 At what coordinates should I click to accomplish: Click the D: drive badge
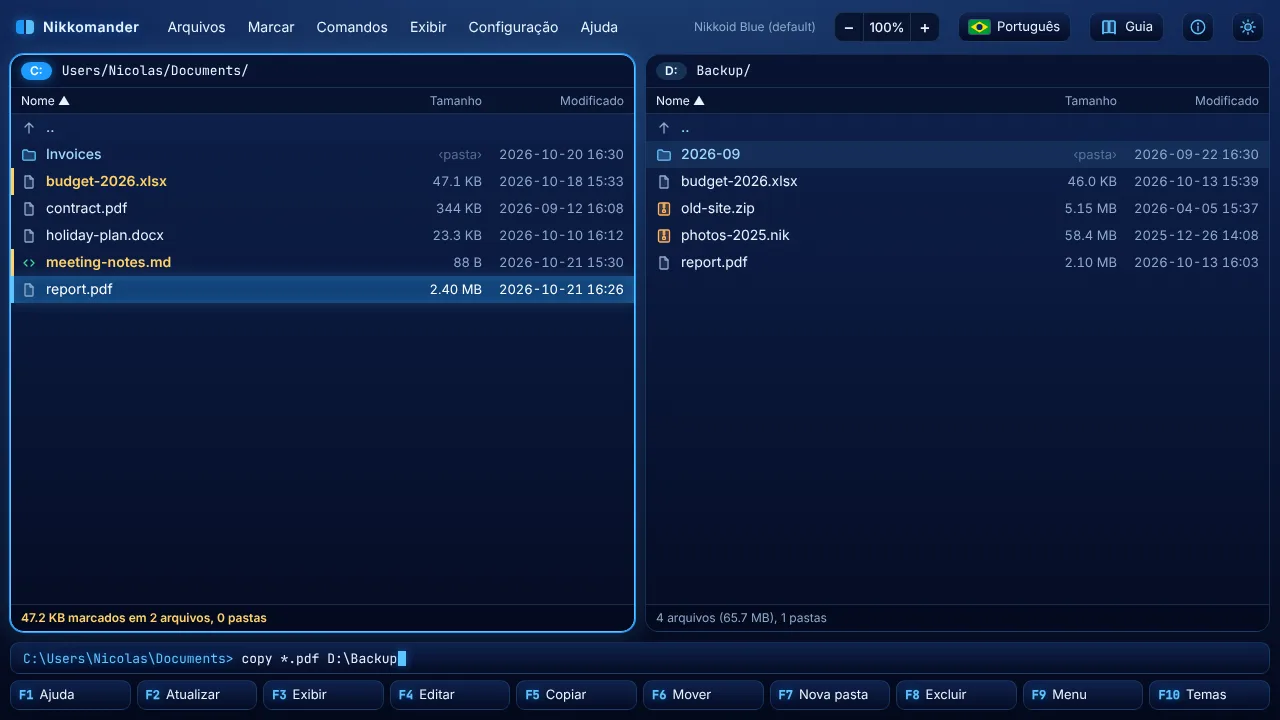pyautogui.click(x=671, y=71)
